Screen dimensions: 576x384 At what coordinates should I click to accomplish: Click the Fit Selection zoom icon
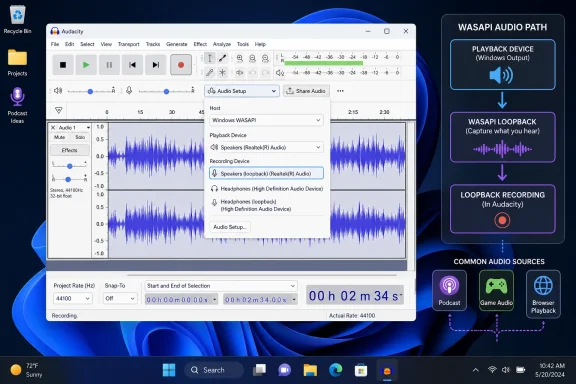[265, 58]
